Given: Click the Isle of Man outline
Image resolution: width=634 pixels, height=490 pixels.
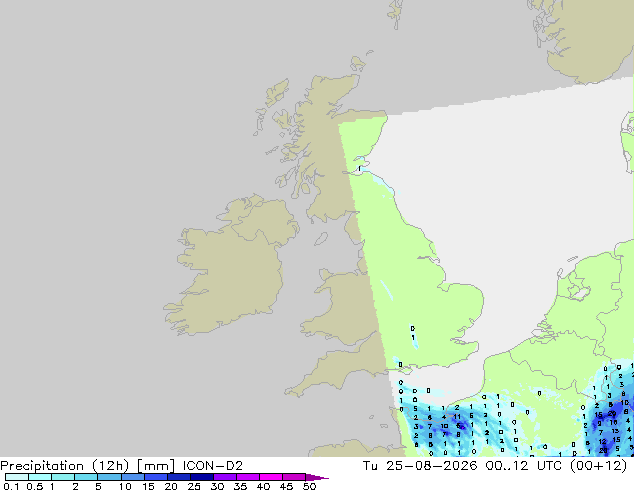Looking at the screenshot, I should point(321,239).
